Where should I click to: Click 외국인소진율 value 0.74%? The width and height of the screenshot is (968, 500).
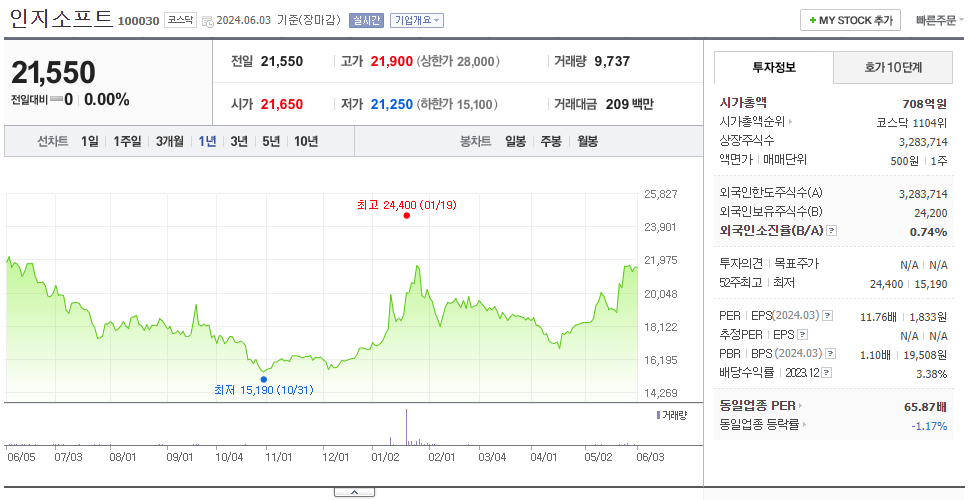pyautogui.click(x=928, y=231)
